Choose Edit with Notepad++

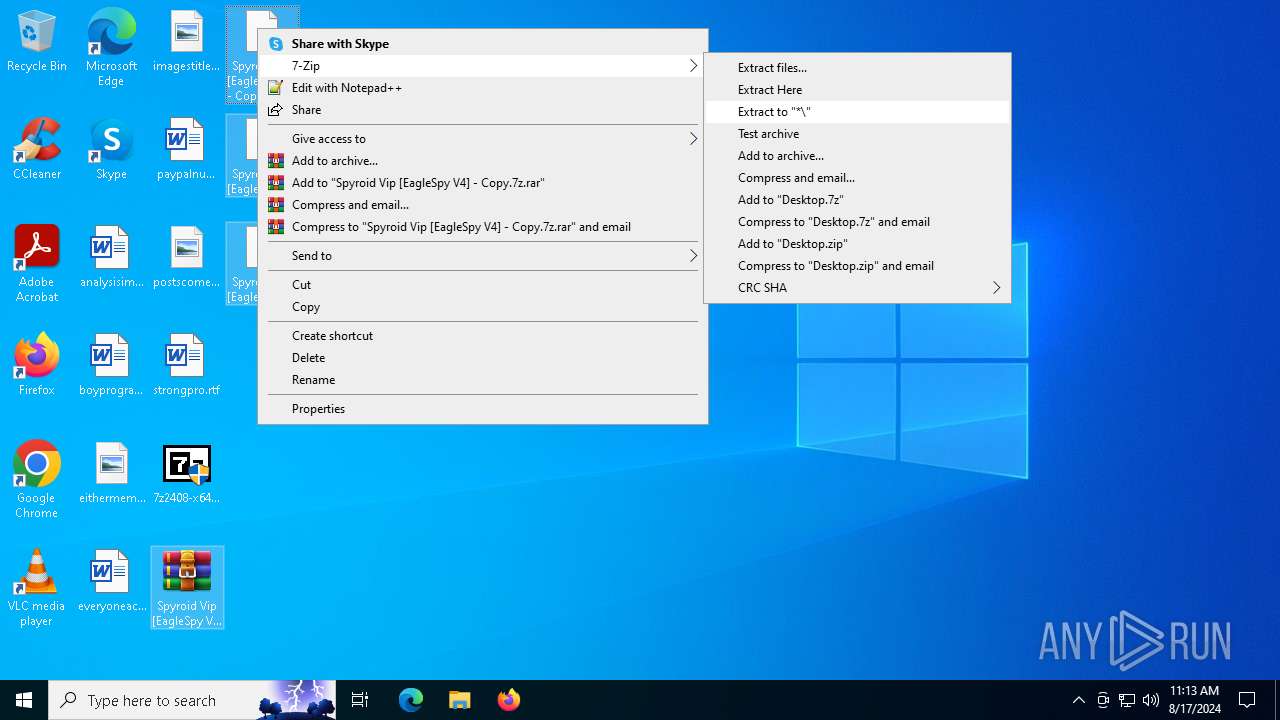click(483, 88)
